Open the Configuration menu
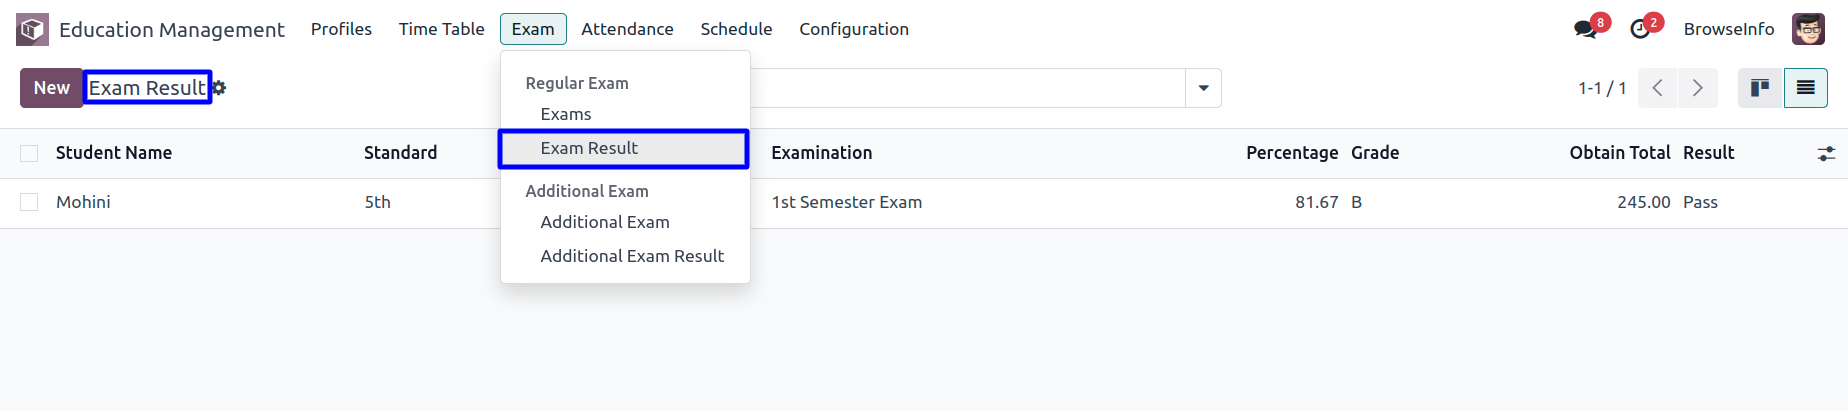This screenshot has width=1848, height=411. pos(854,29)
